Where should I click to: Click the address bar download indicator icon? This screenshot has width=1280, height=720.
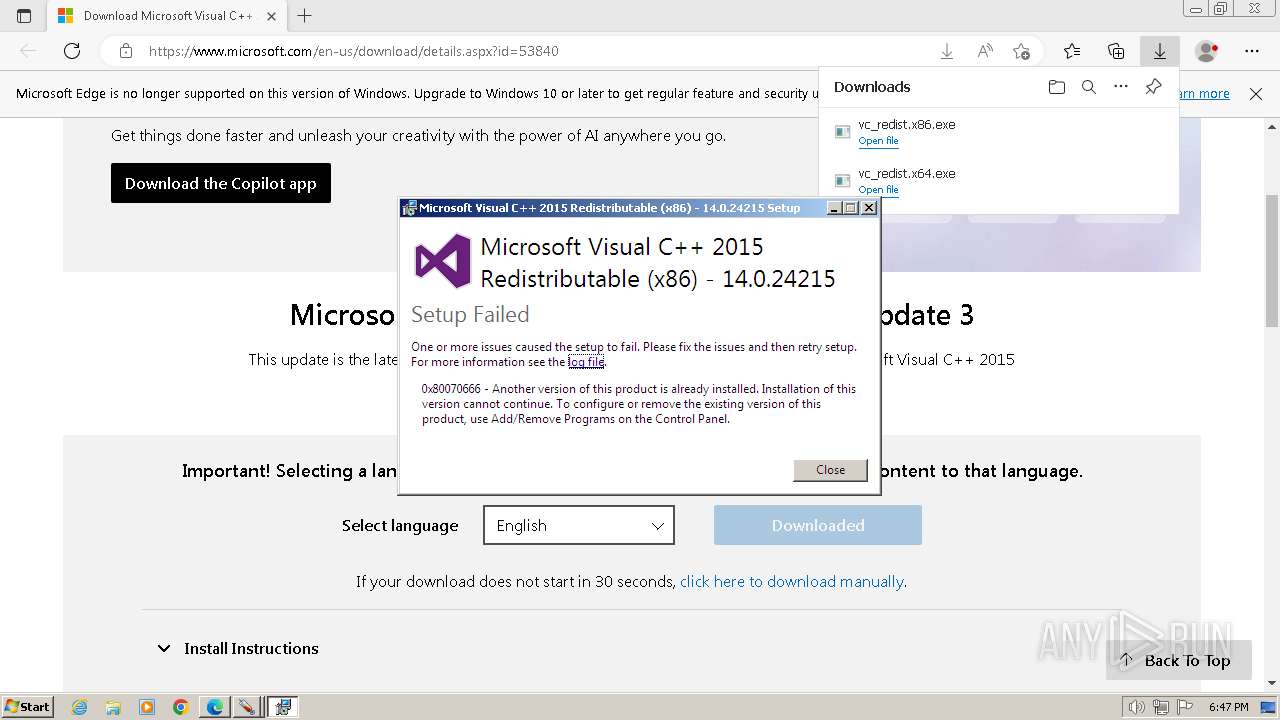pyautogui.click(x=947, y=51)
